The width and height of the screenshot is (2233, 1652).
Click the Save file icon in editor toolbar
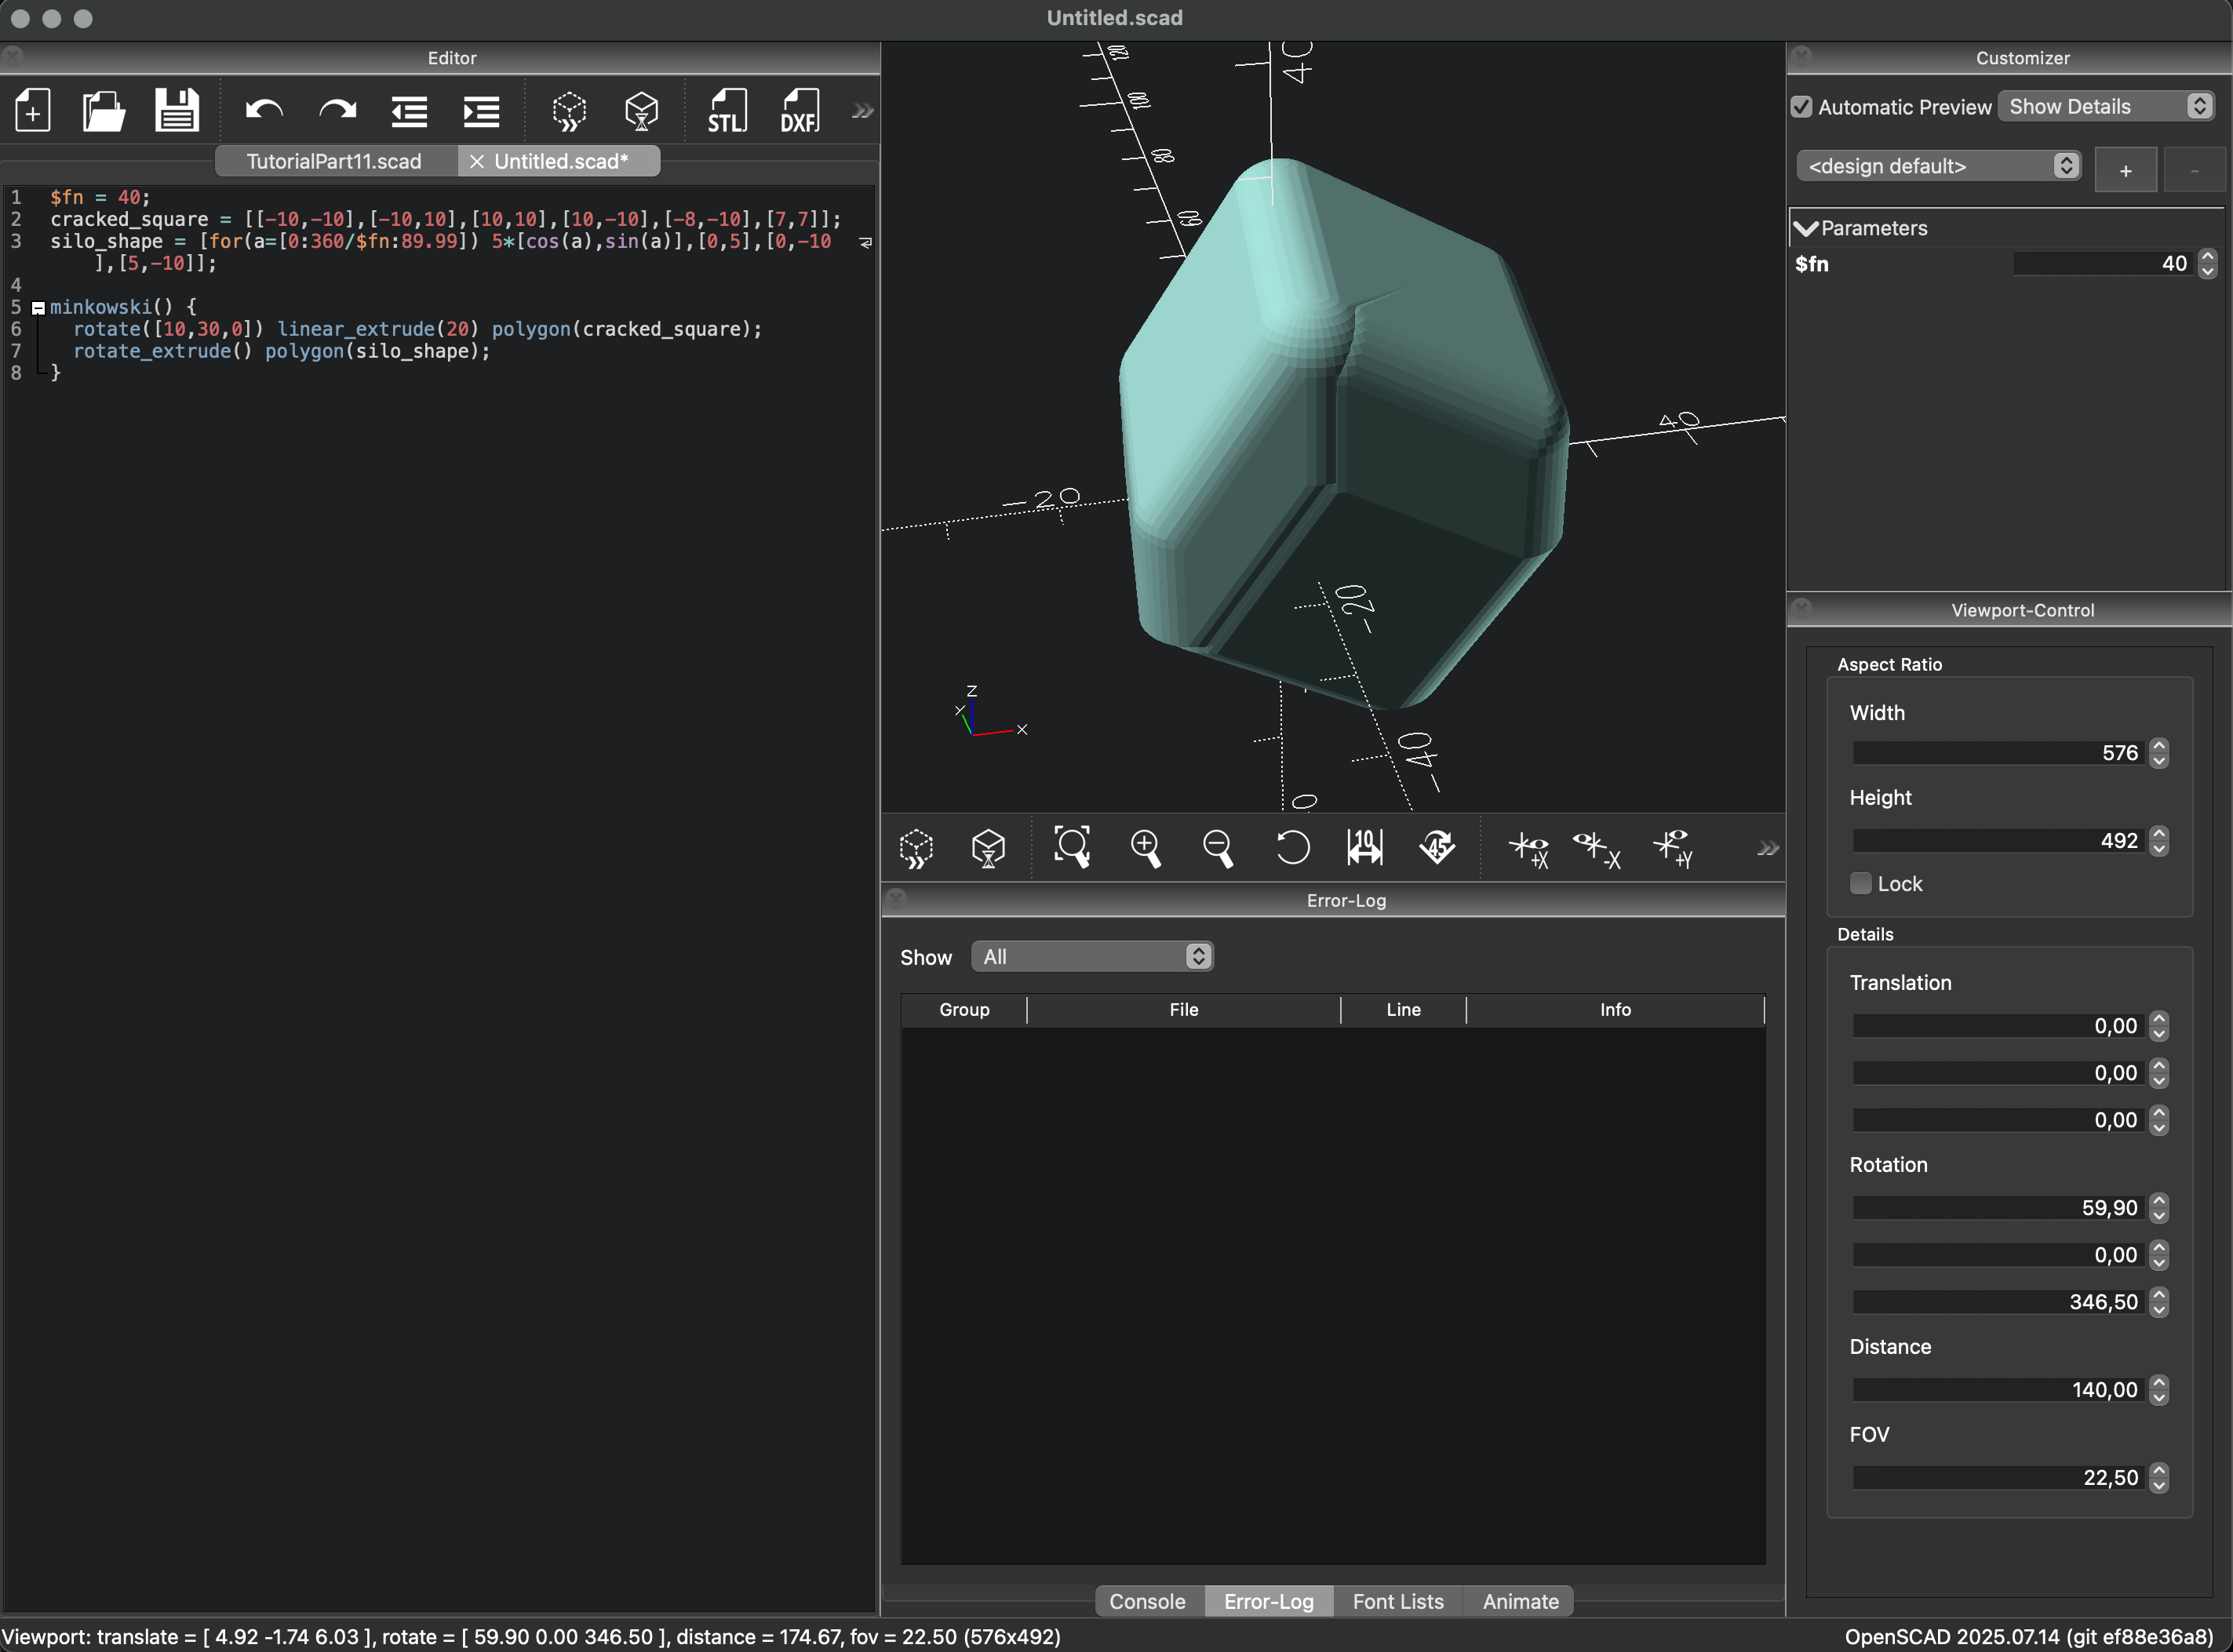click(x=177, y=110)
